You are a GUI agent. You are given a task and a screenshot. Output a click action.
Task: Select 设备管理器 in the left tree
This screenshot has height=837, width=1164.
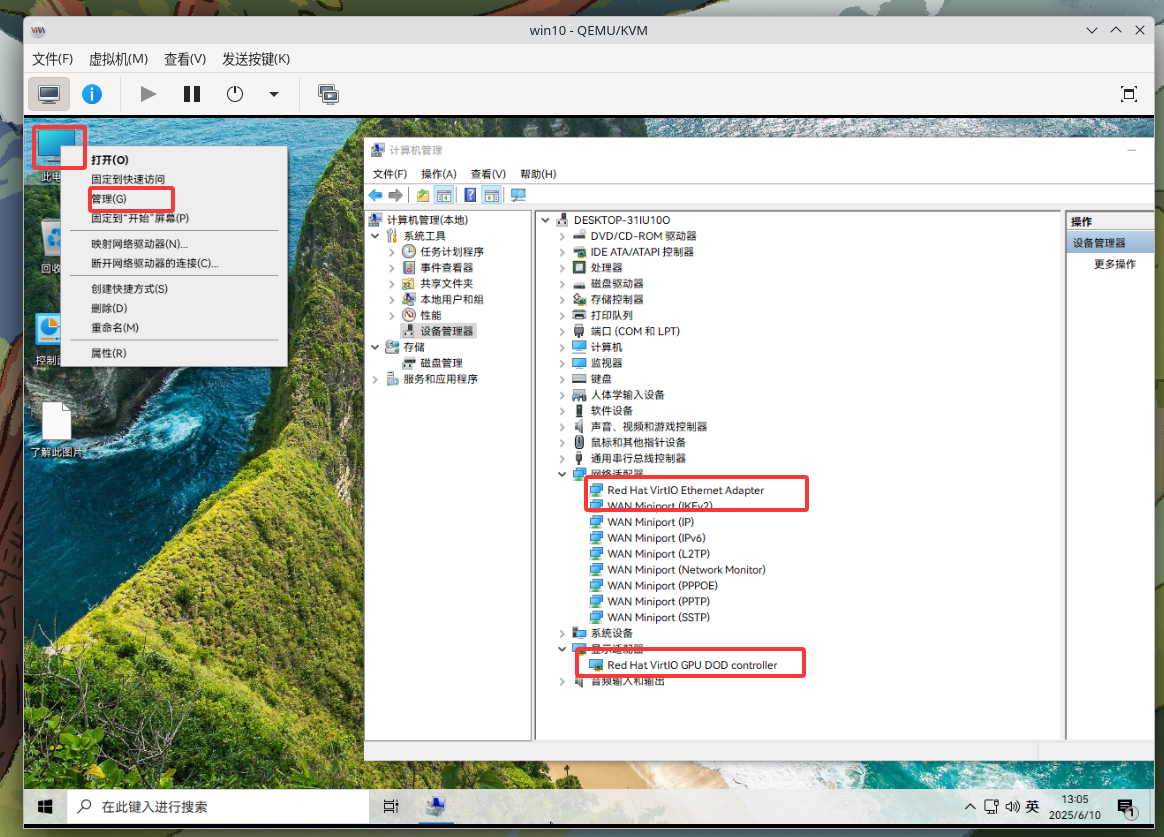click(447, 332)
